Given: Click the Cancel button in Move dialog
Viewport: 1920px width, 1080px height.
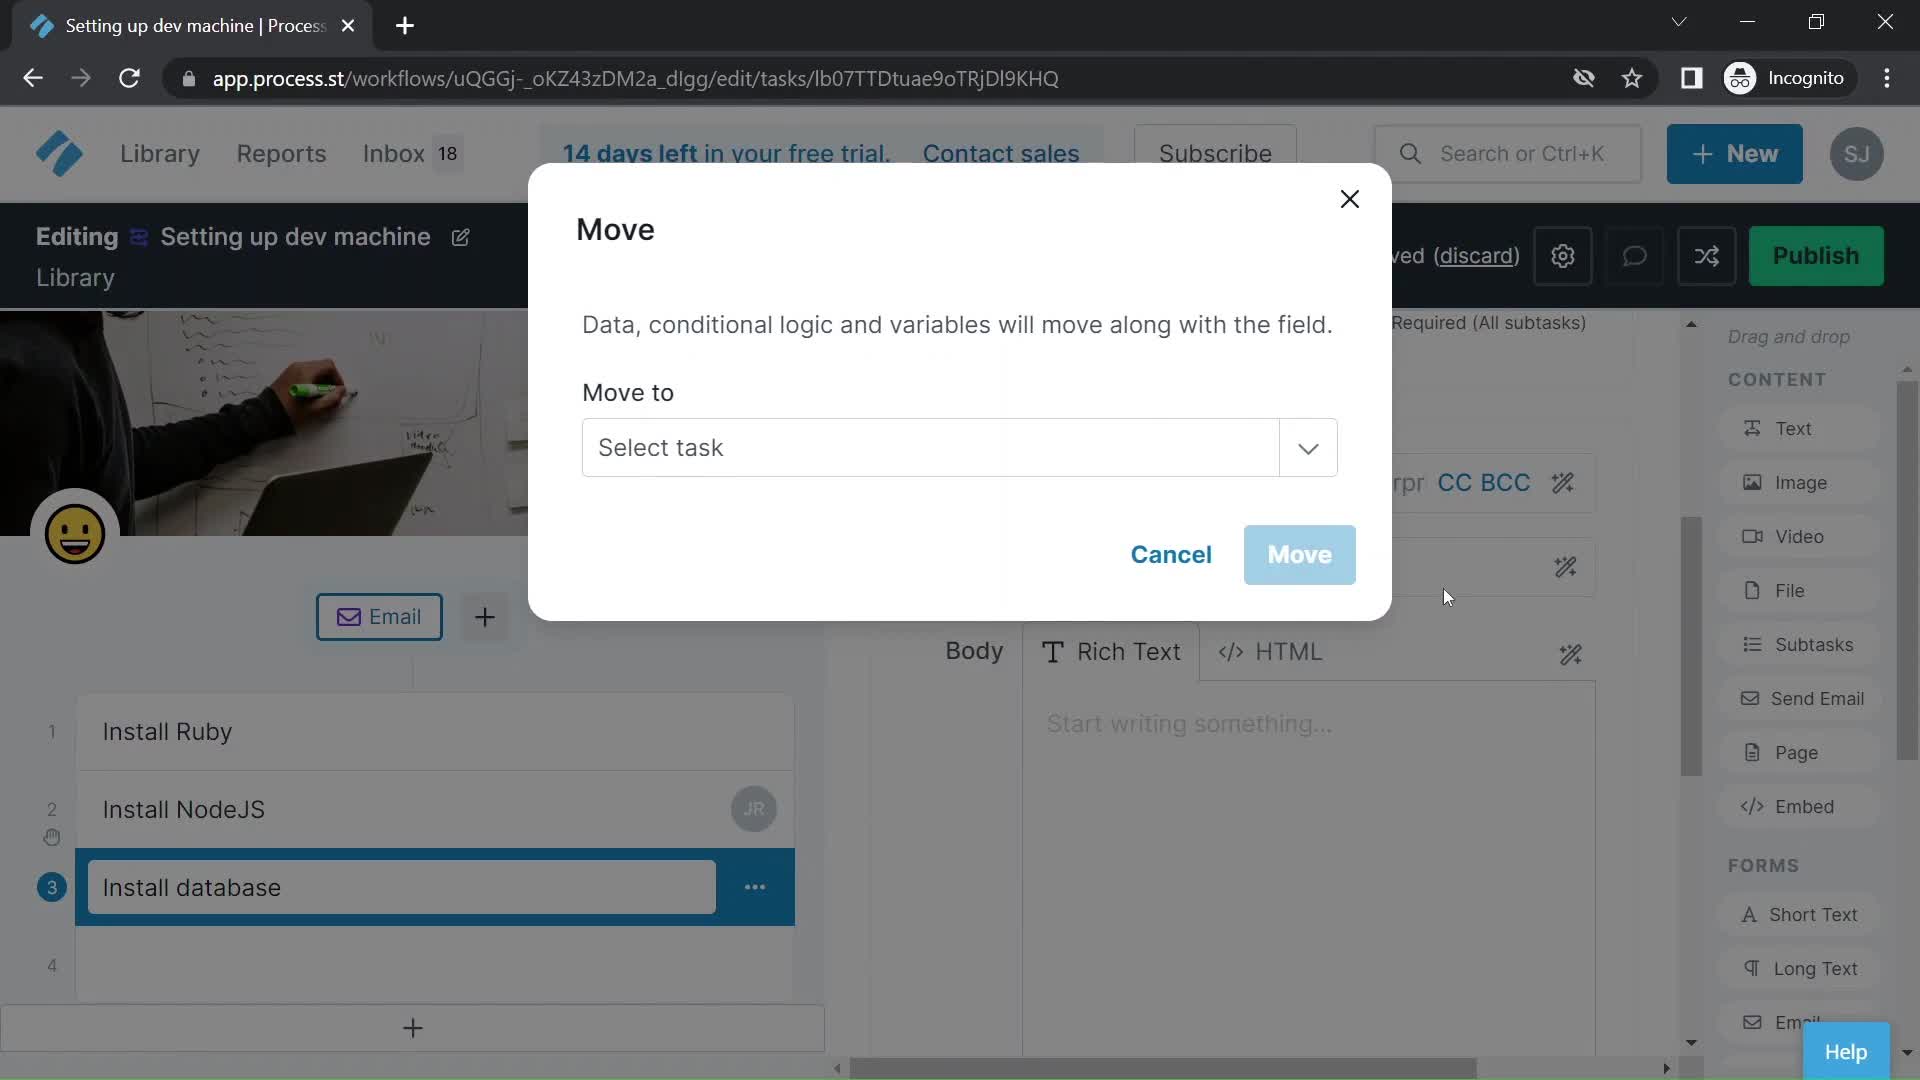Looking at the screenshot, I should [x=1170, y=554].
